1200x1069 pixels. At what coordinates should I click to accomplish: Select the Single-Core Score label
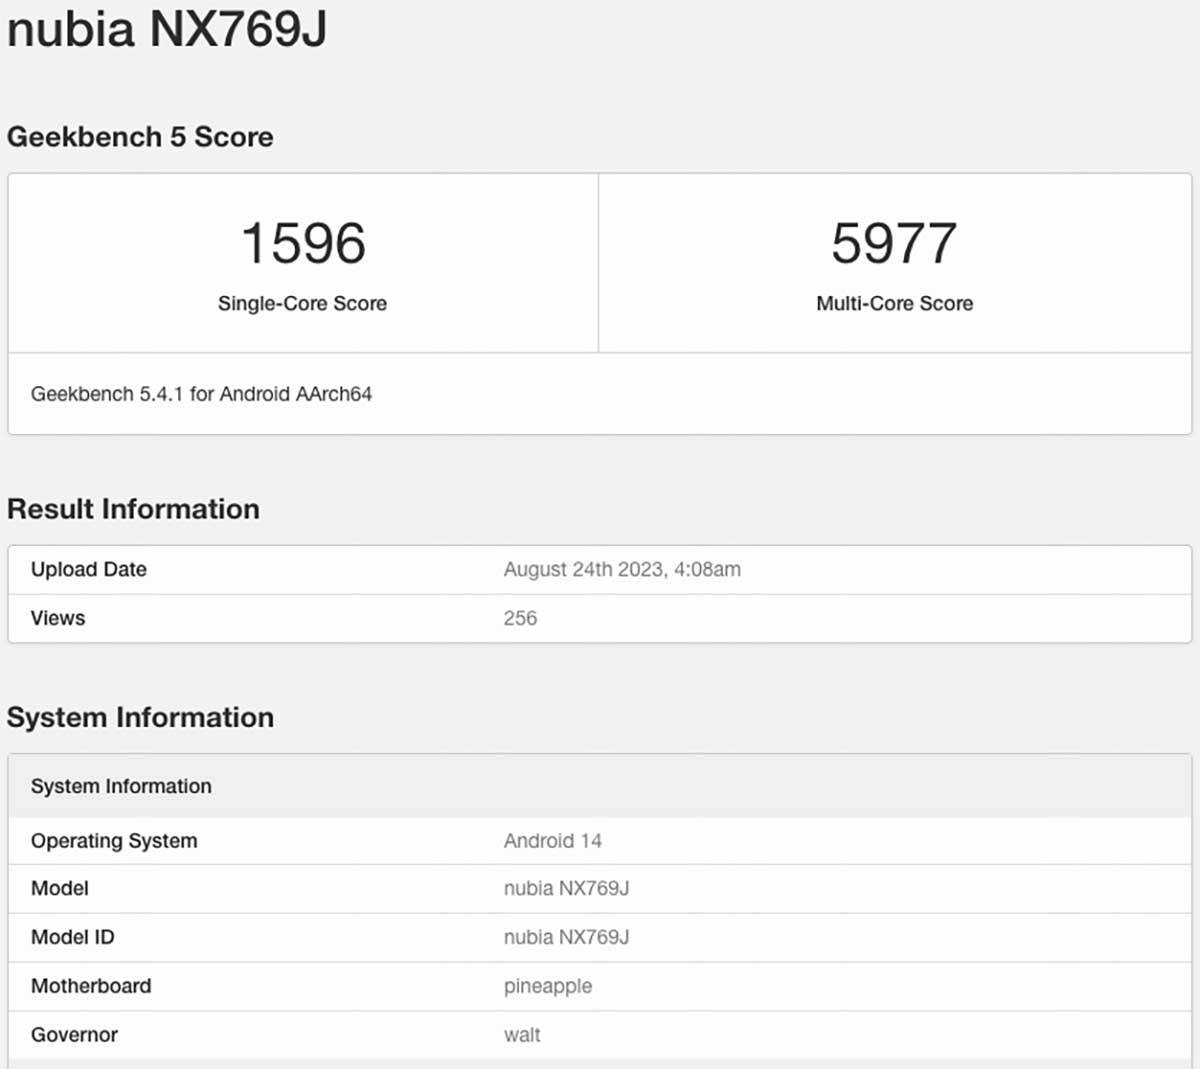[302, 304]
